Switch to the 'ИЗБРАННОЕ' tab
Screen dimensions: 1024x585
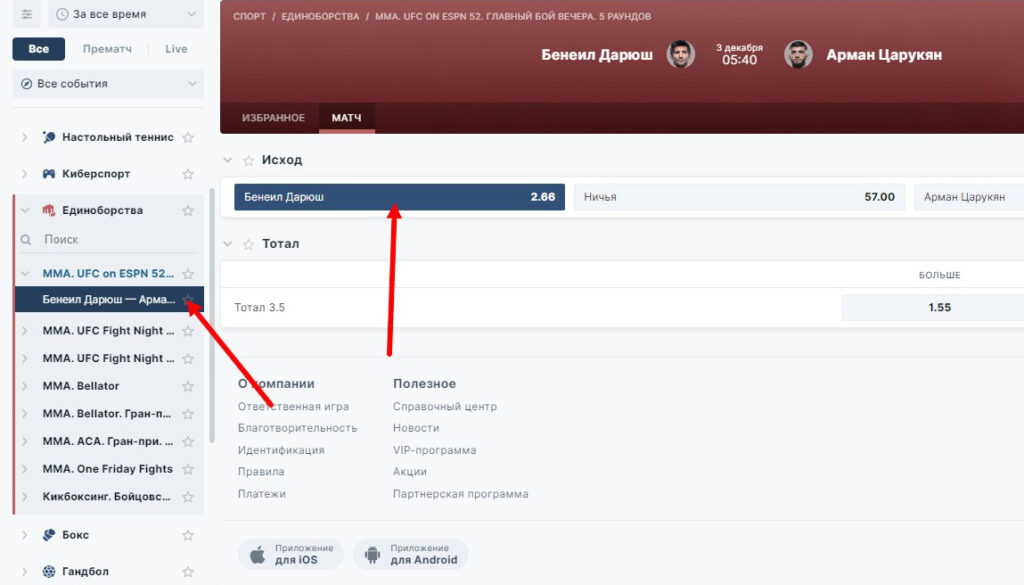[273, 118]
